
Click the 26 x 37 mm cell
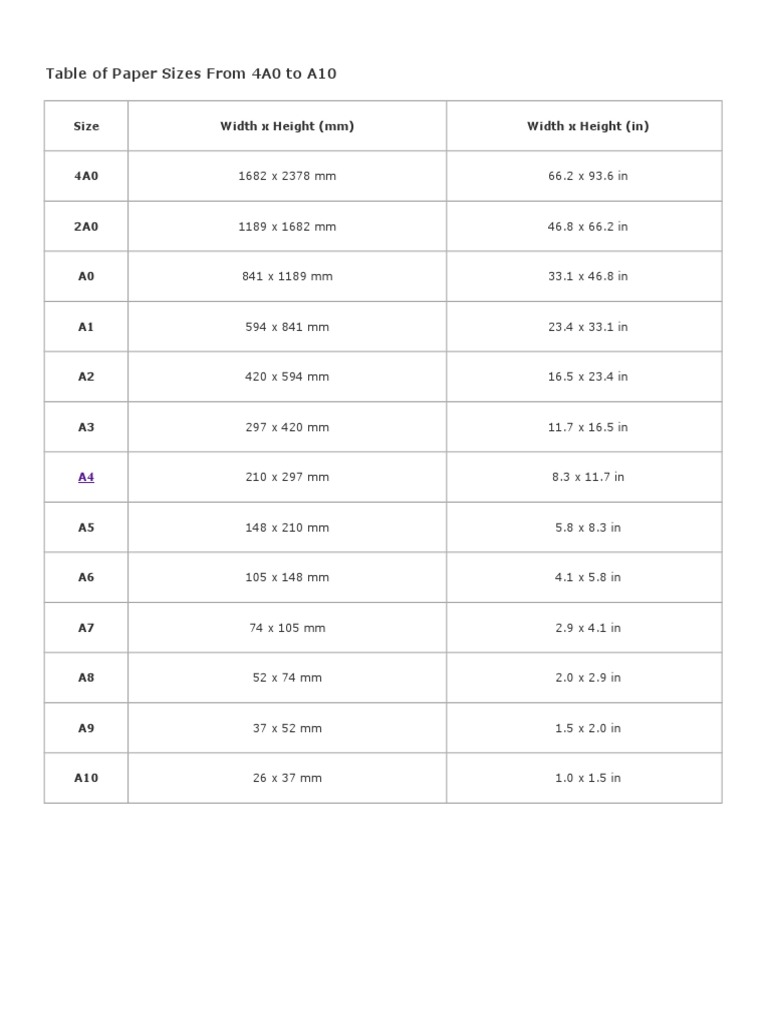[x=287, y=778]
